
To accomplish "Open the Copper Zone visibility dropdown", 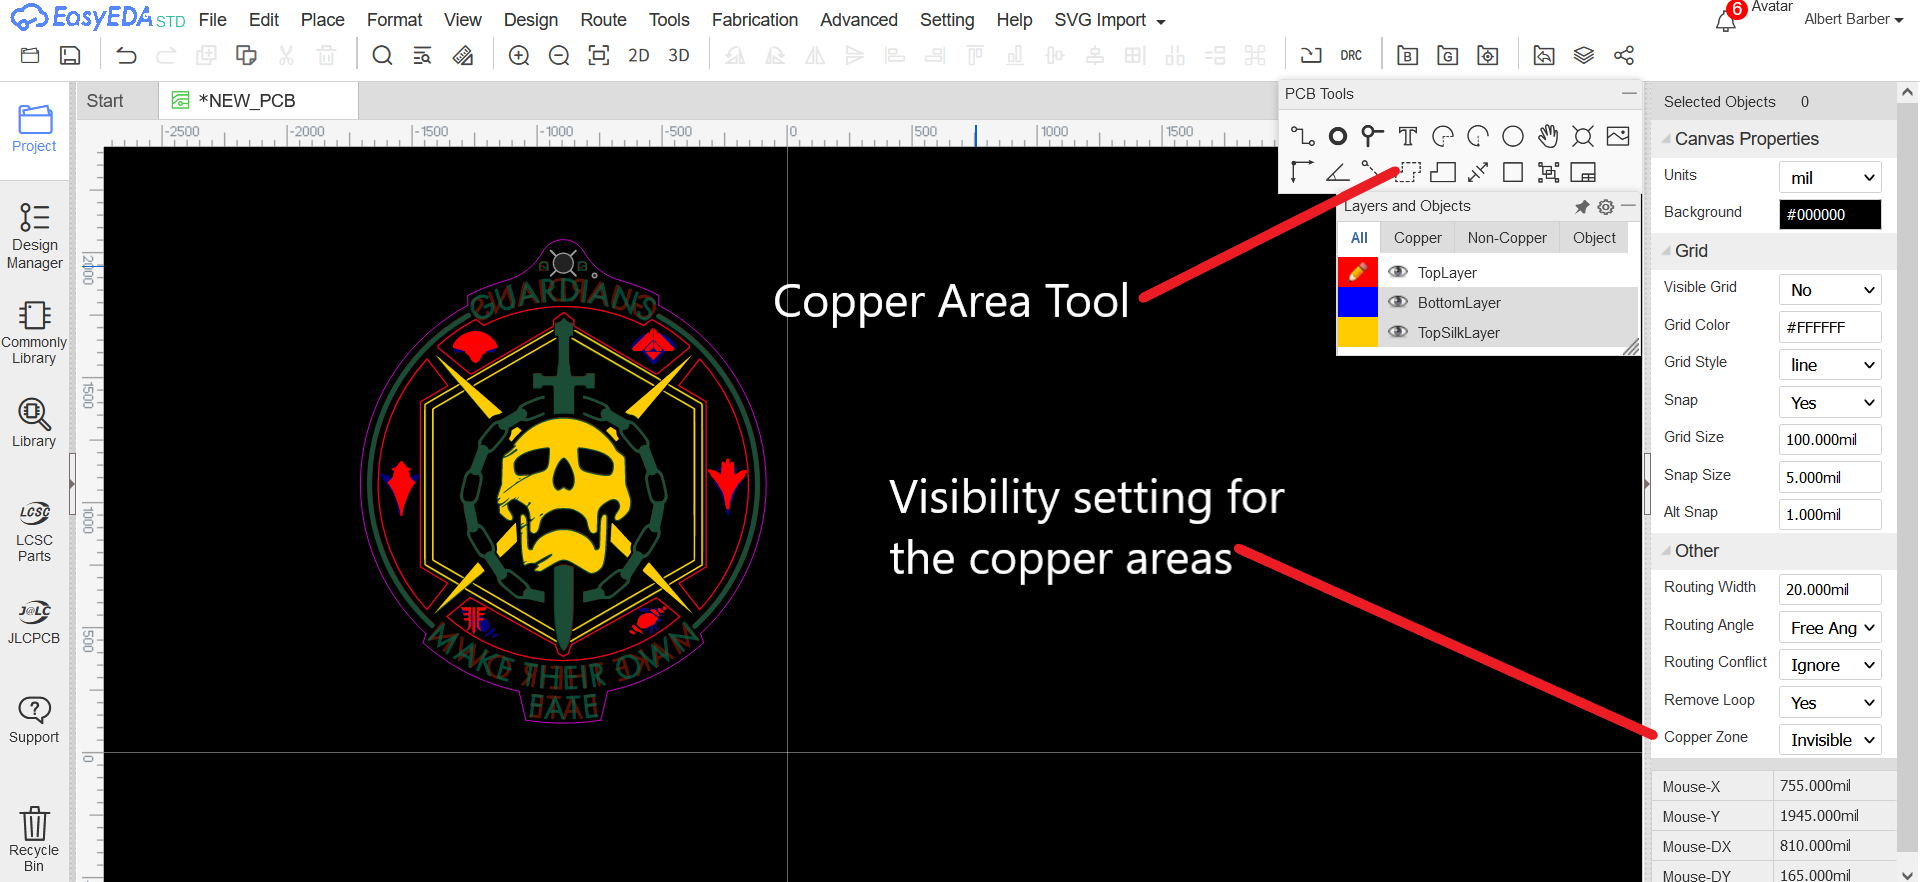I will click(x=1830, y=740).
